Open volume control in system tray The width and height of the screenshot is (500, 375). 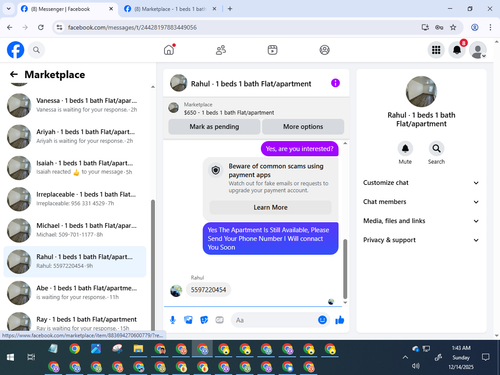coord(416,366)
